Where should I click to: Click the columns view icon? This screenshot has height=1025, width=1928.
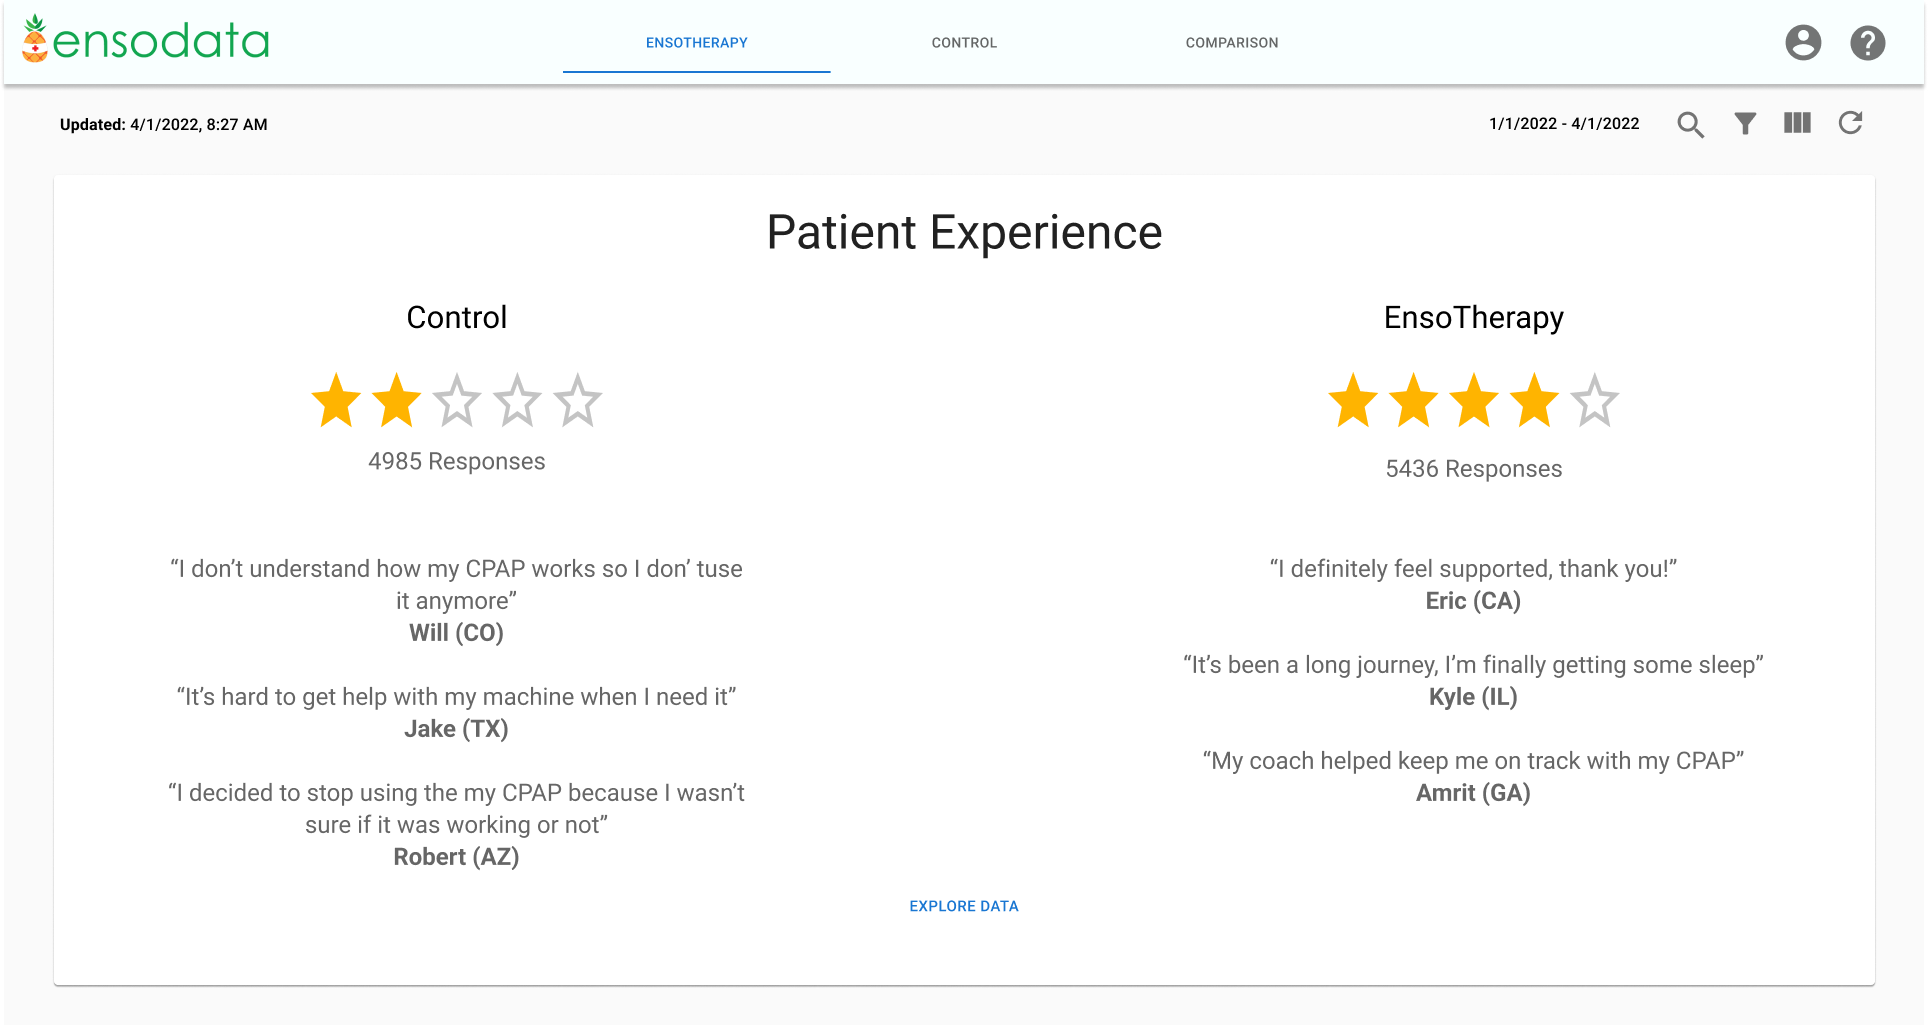click(x=1797, y=123)
